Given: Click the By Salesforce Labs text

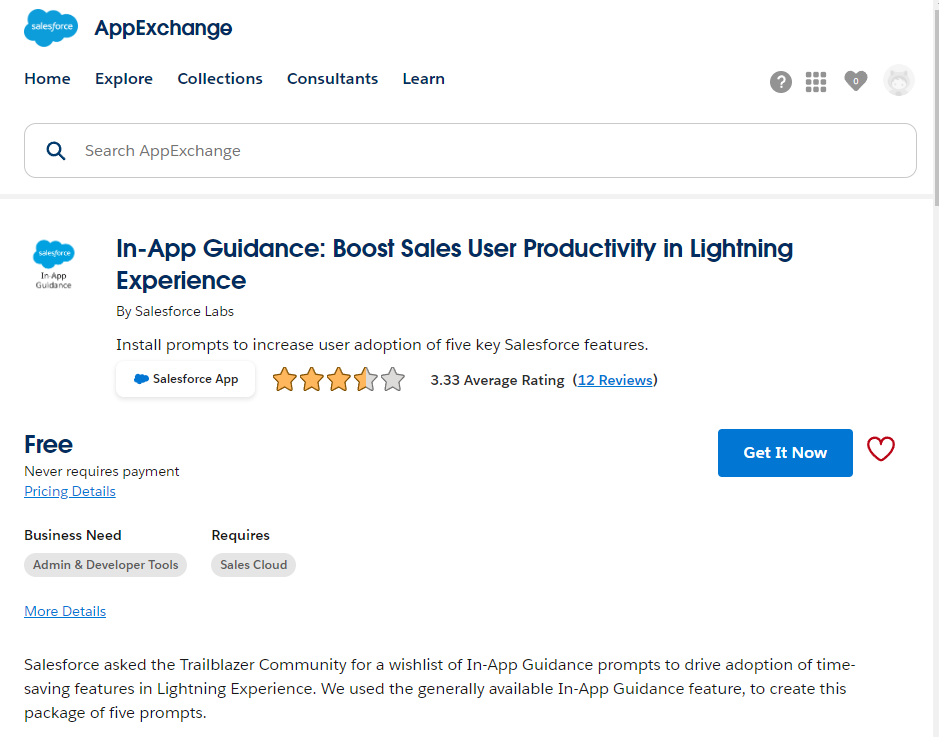Looking at the screenshot, I should pyautogui.click(x=175, y=311).
